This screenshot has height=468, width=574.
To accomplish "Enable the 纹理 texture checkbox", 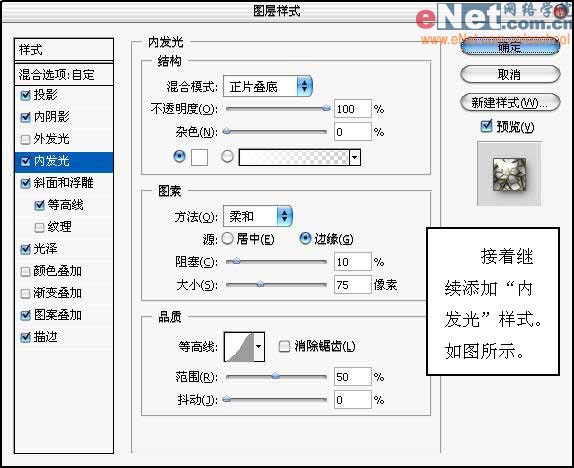I will (x=39, y=227).
